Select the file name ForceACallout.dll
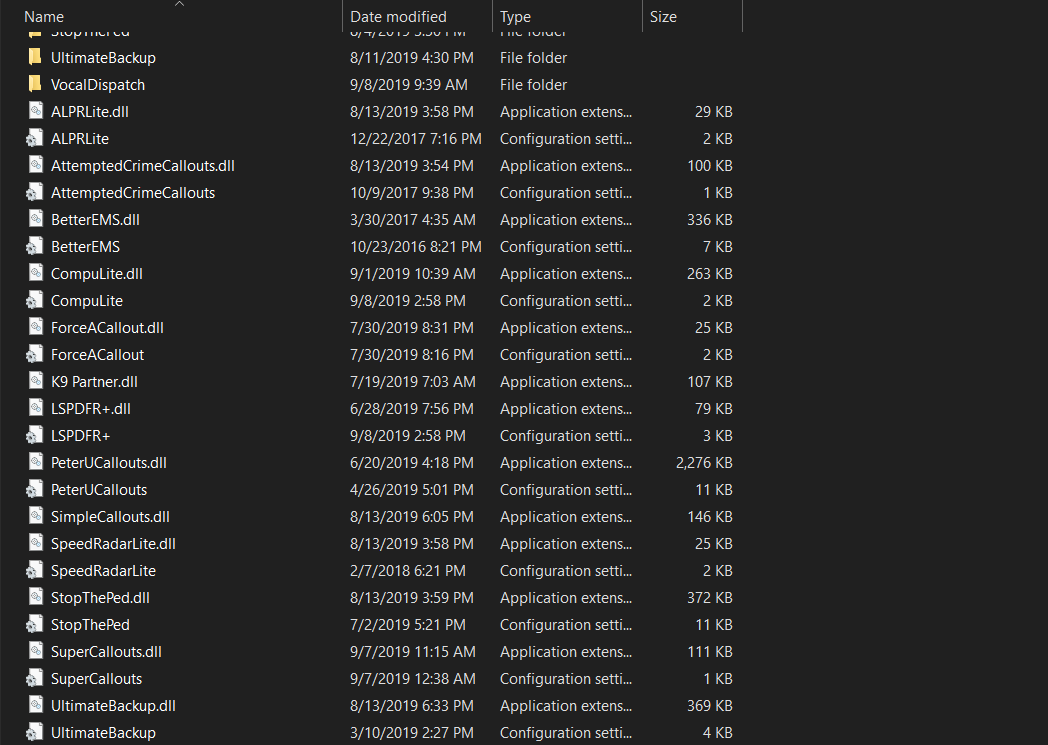Screen dimensions: 1048x745 pos(107,328)
